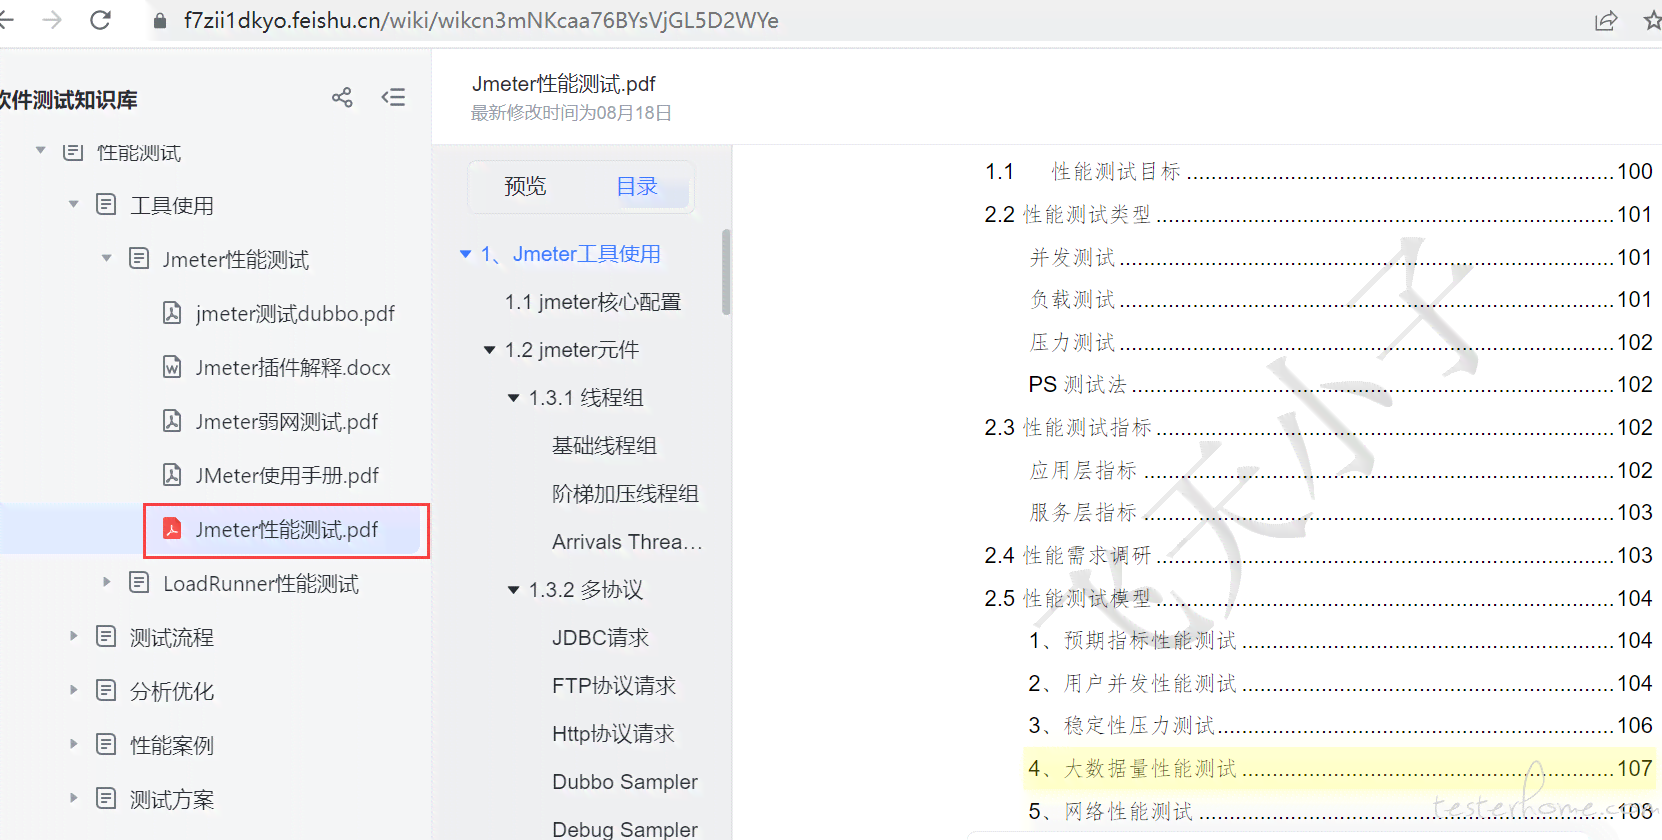Open Jmeter插件解释.docx in the tree
The width and height of the screenshot is (1662, 840).
[293, 368]
